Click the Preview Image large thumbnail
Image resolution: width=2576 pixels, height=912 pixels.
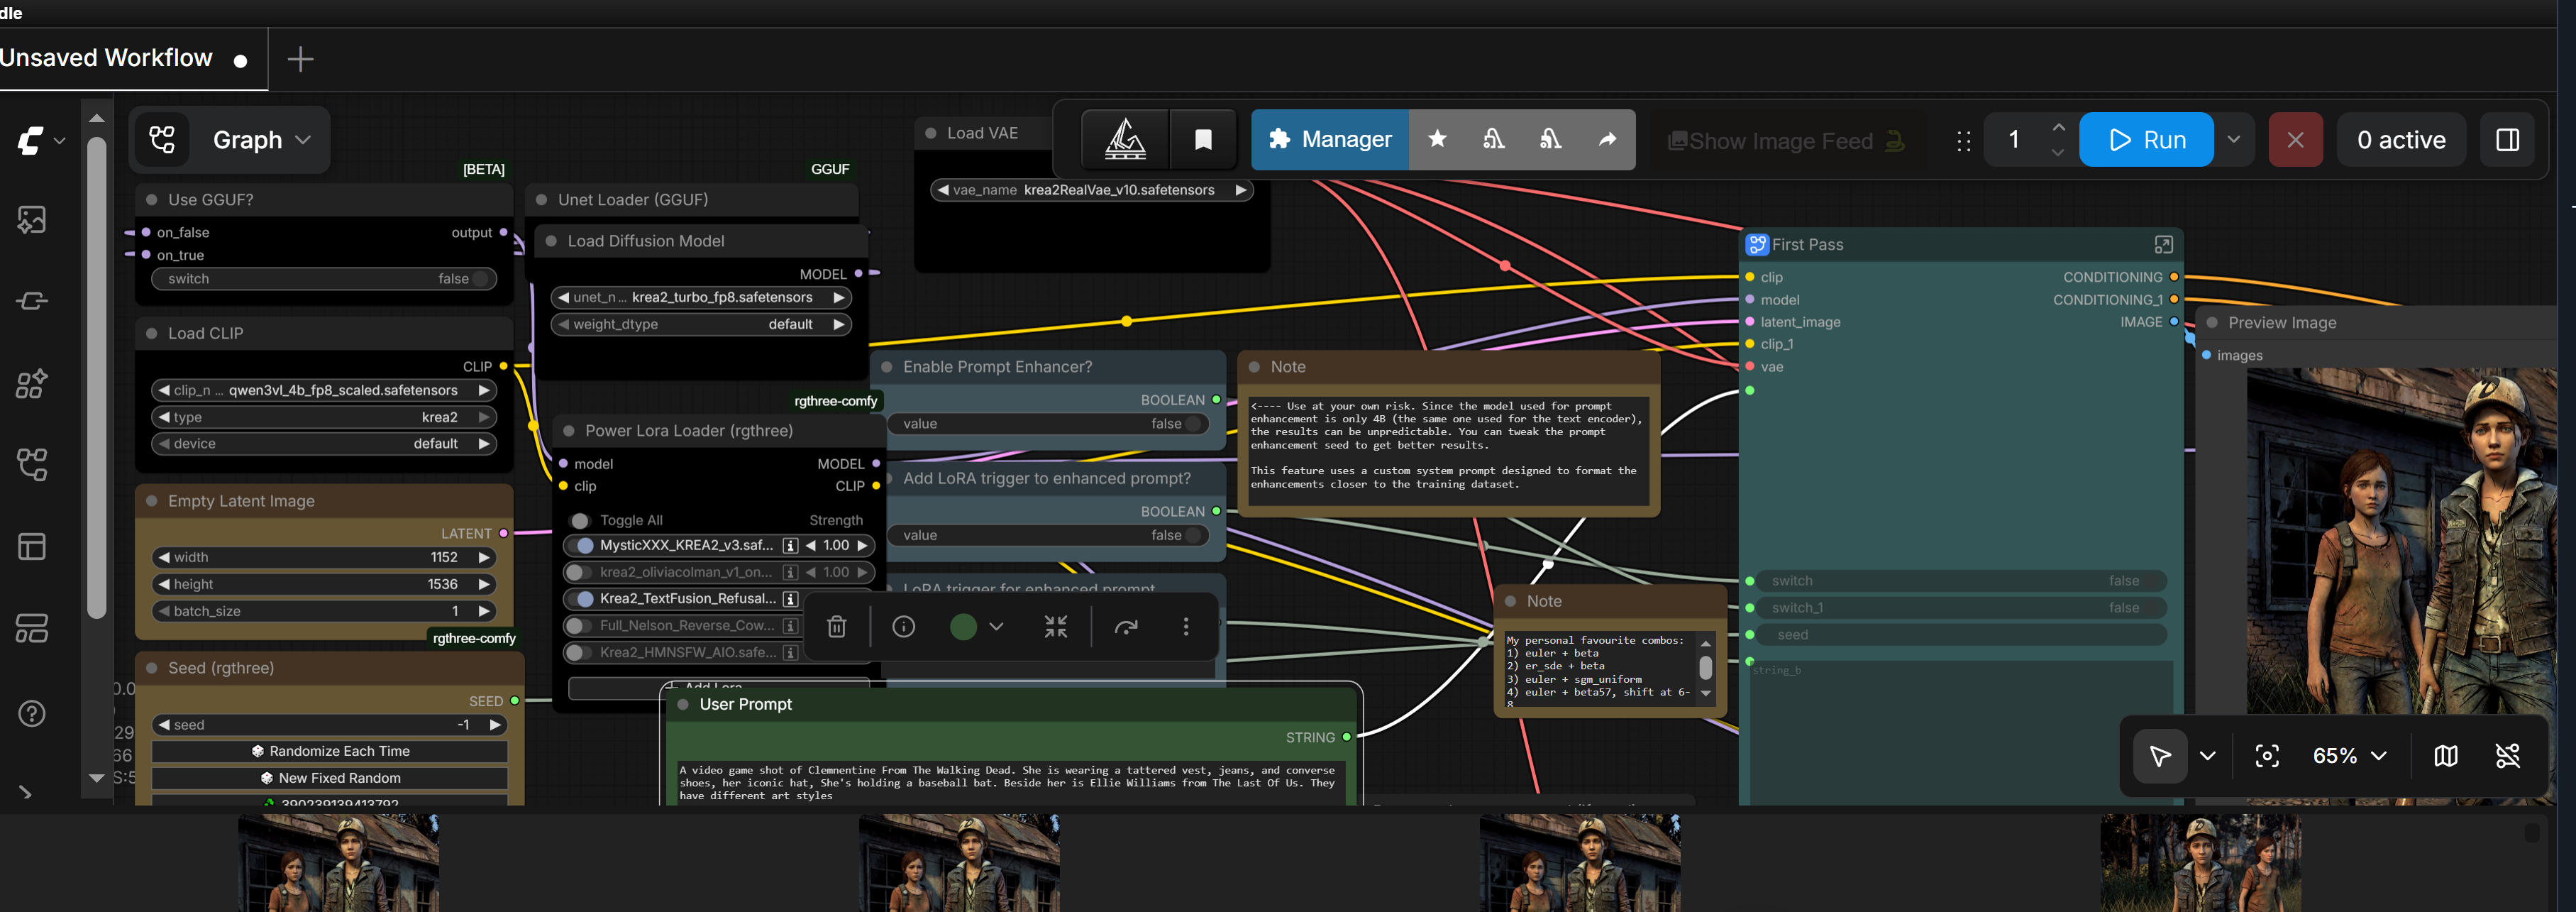tap(2401, 586)
